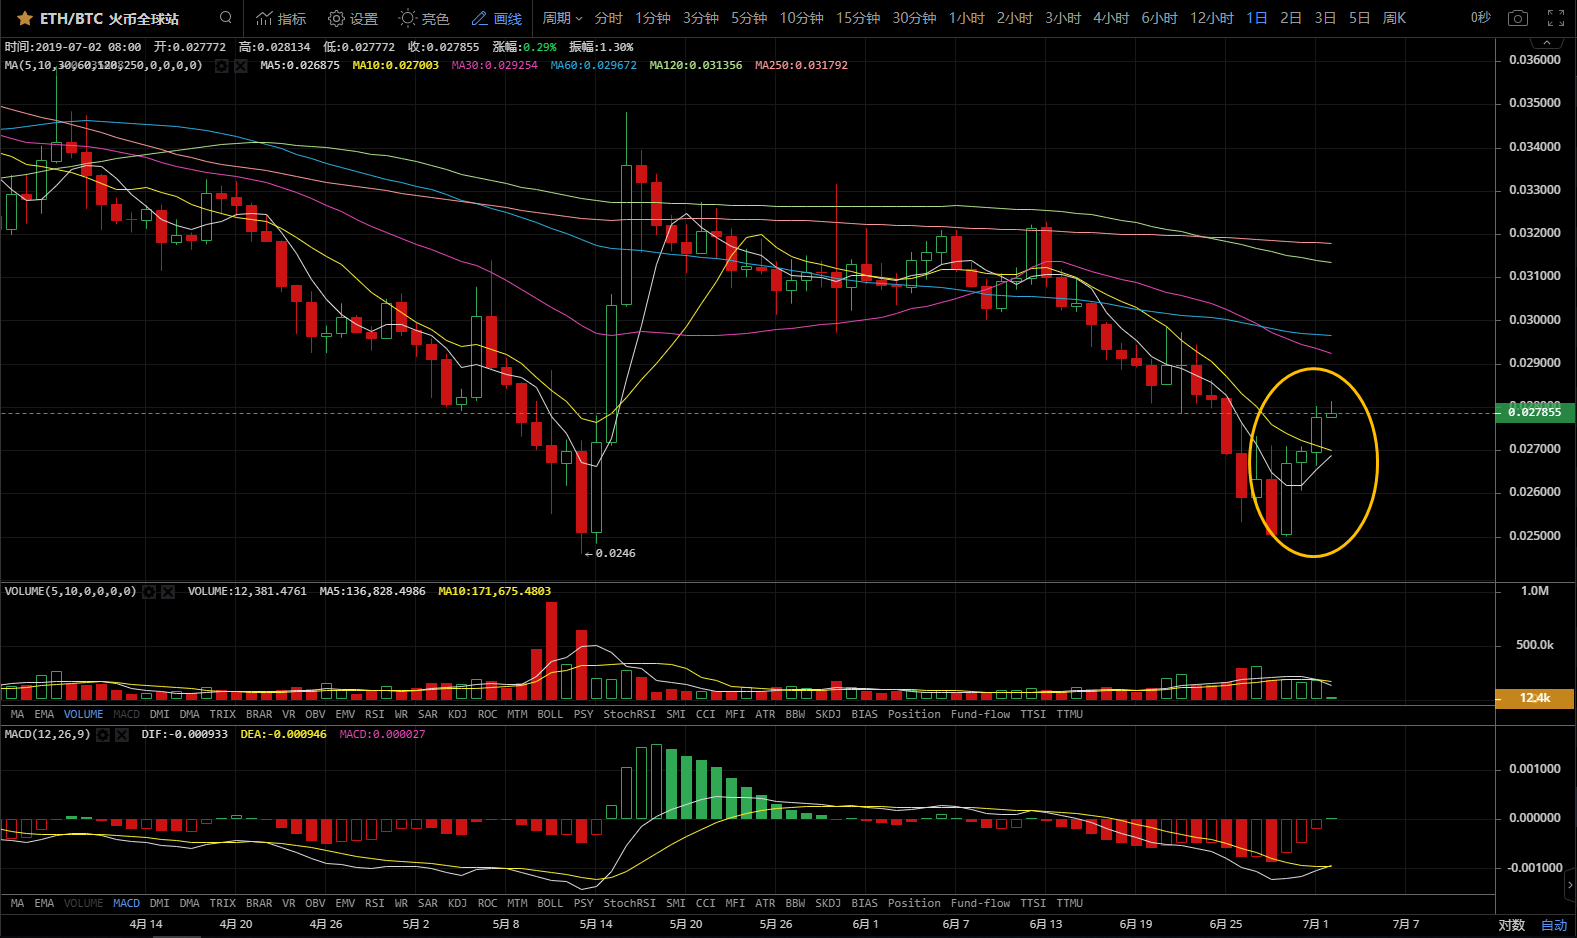Open the symbol search magnifier
This screenshot has width=1577, height=938.
pos(226,18)
